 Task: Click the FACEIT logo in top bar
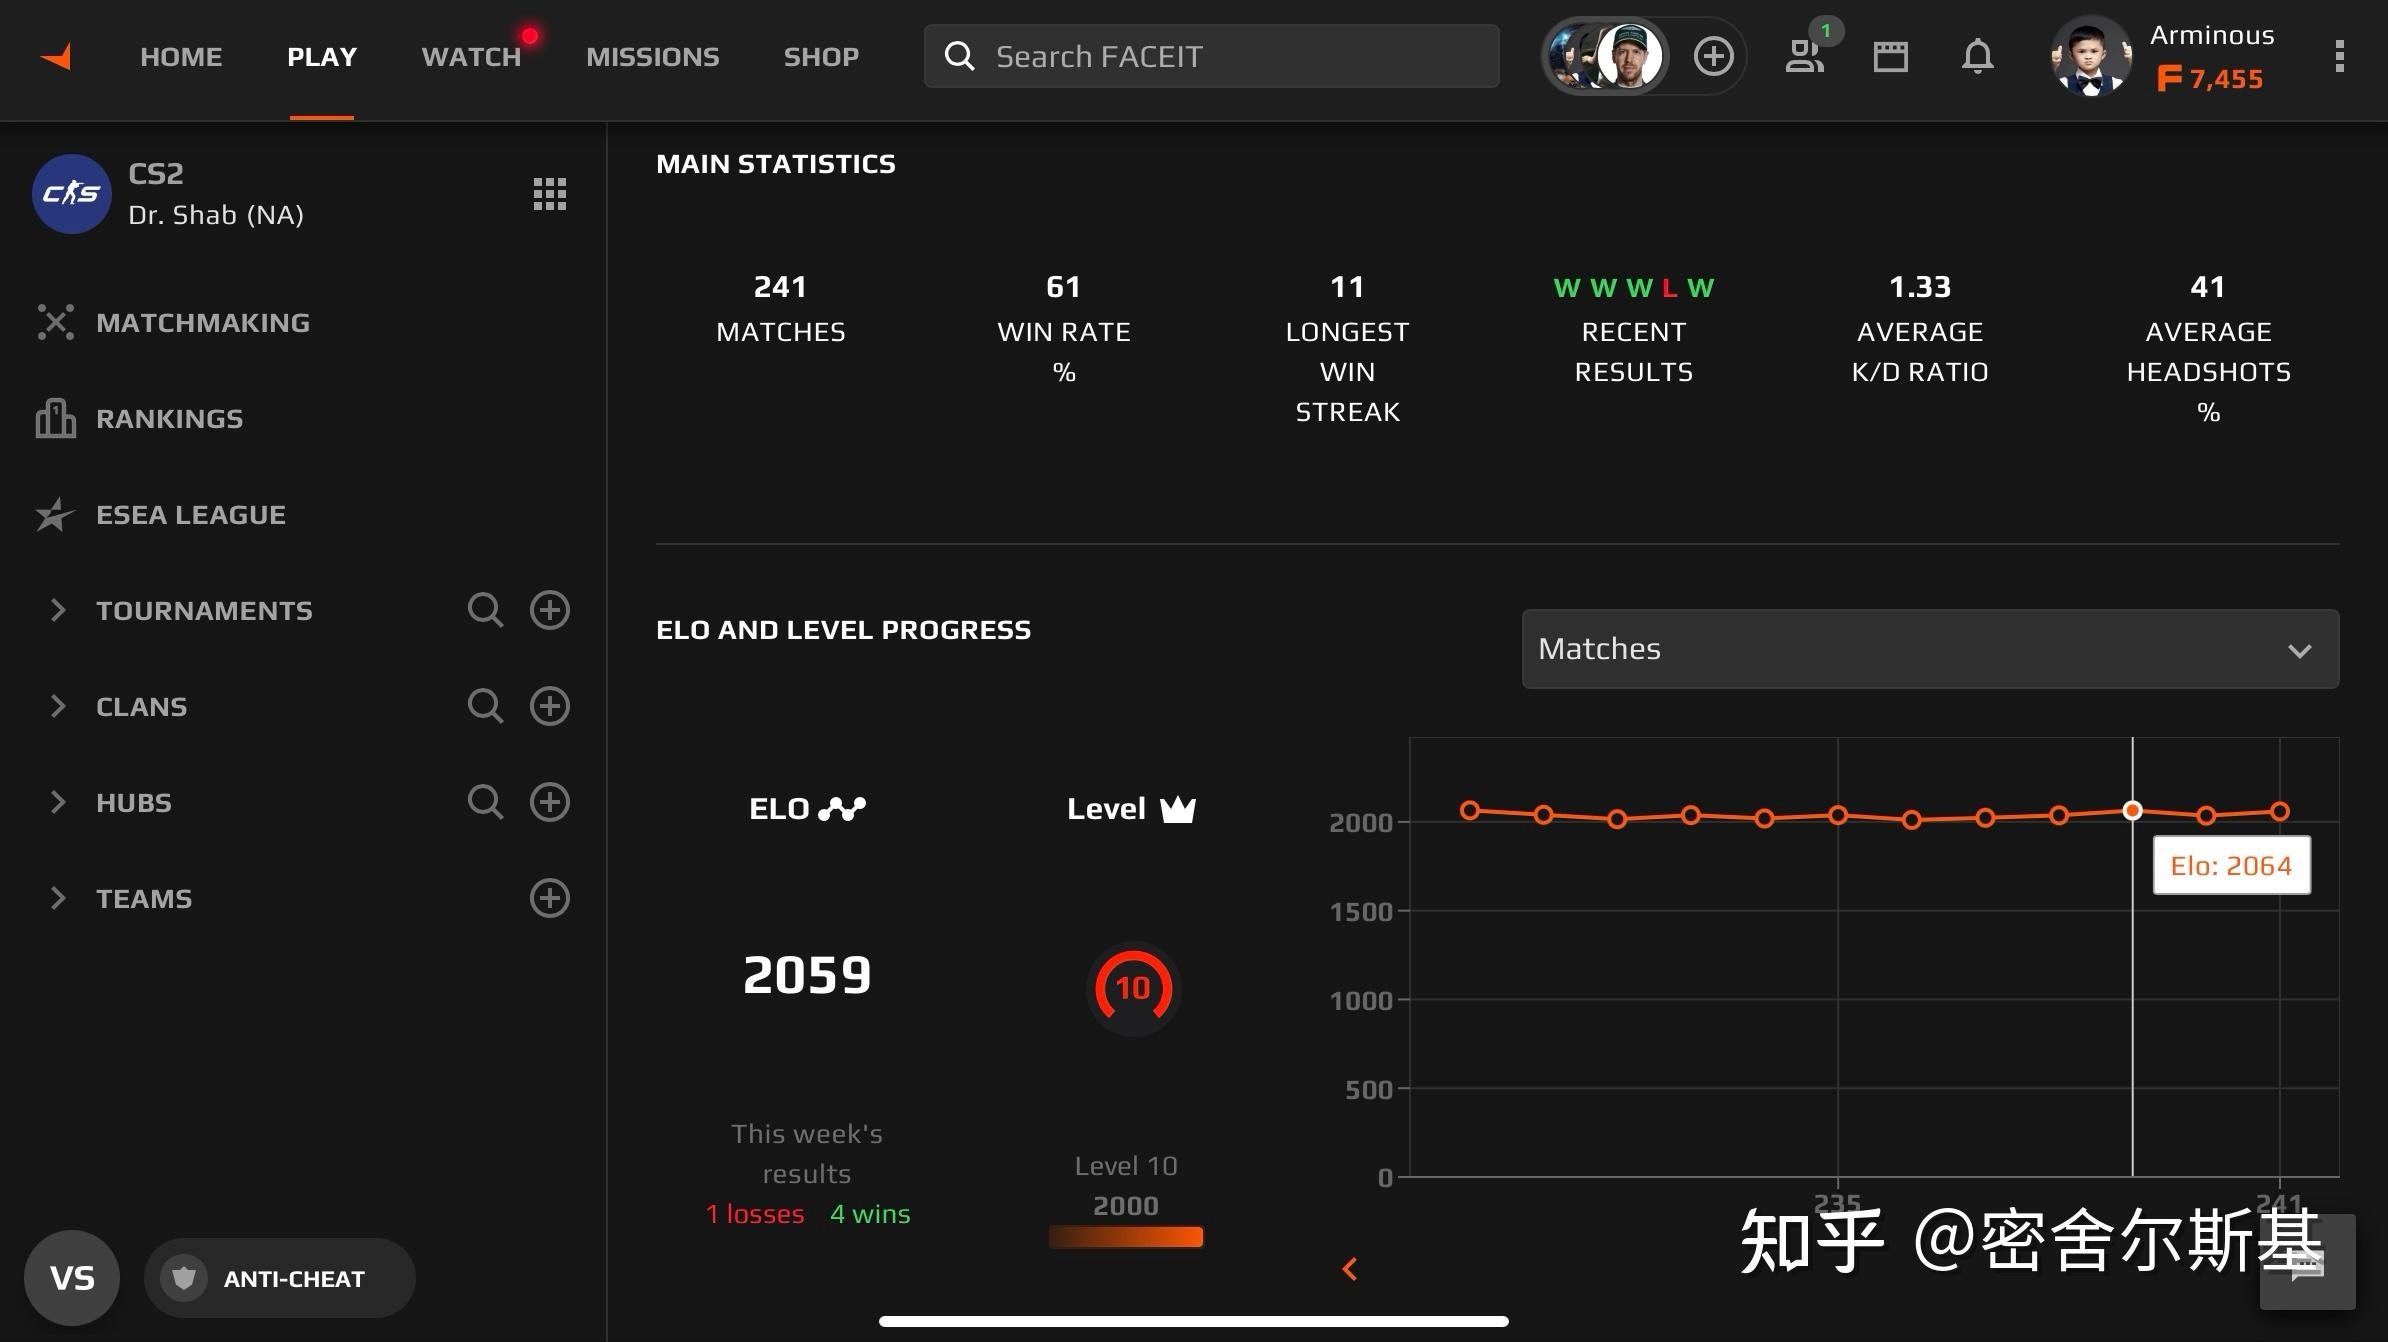55,56
